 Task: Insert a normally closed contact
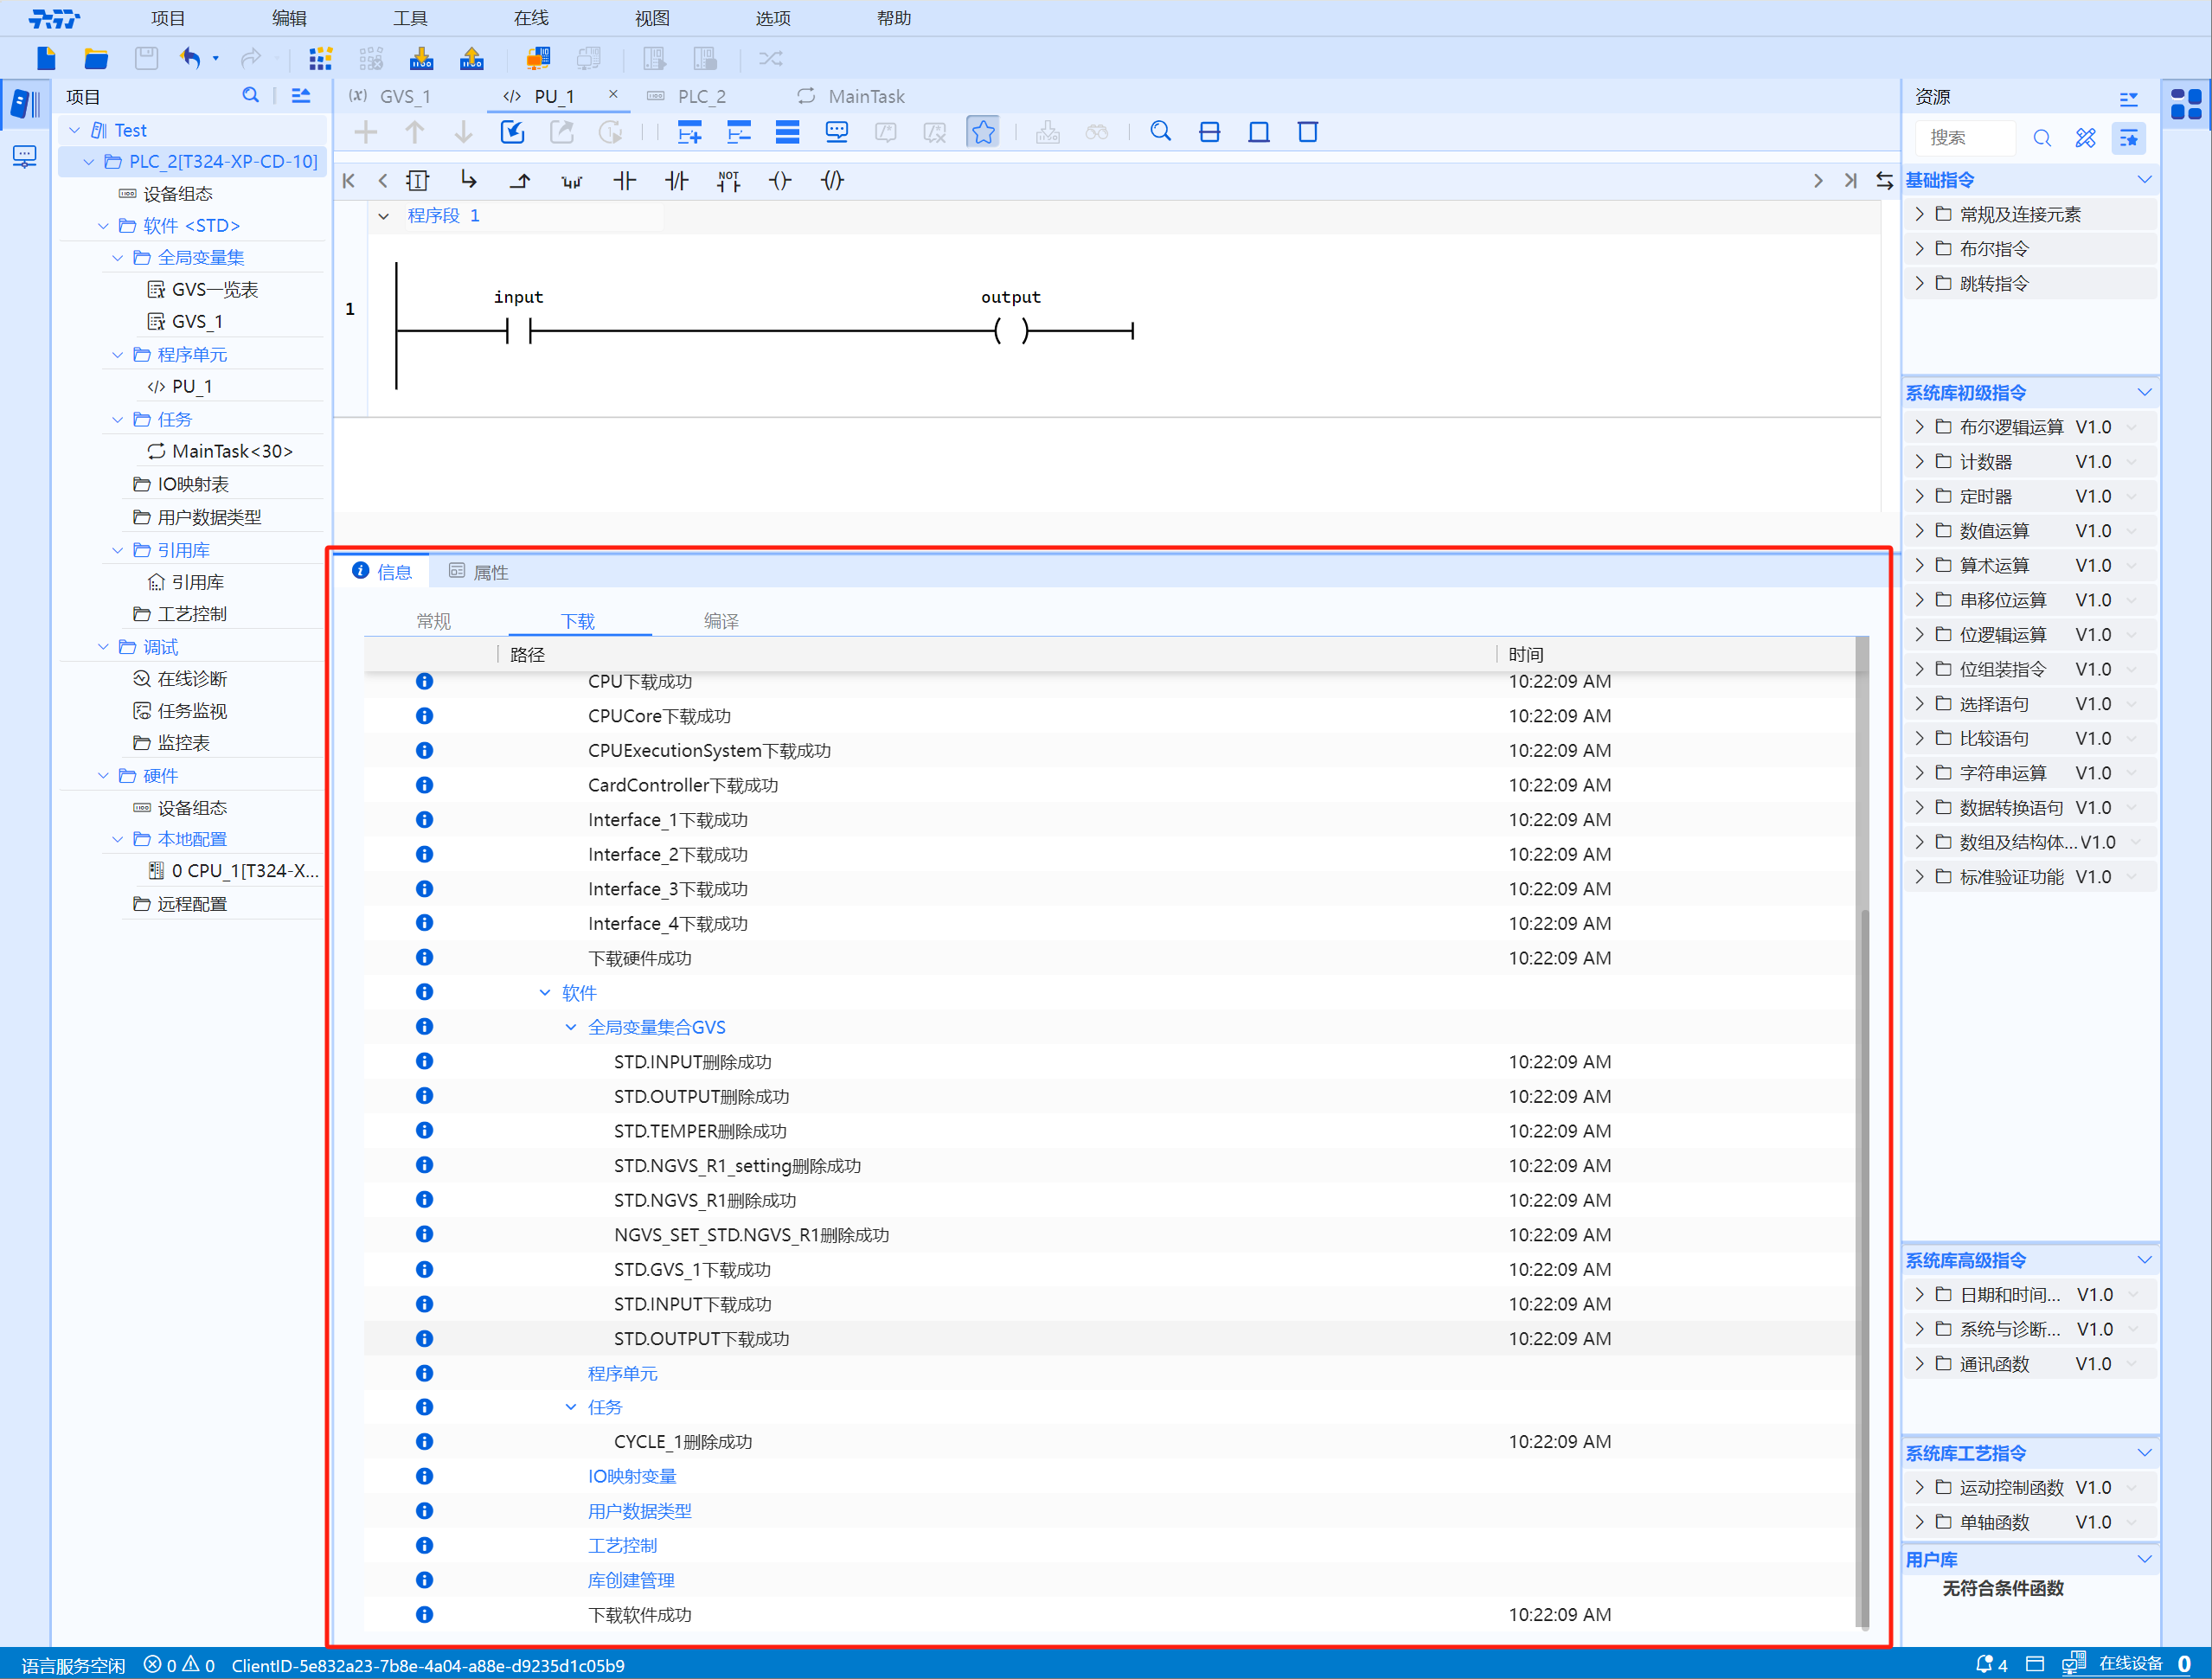click(676, 181)
